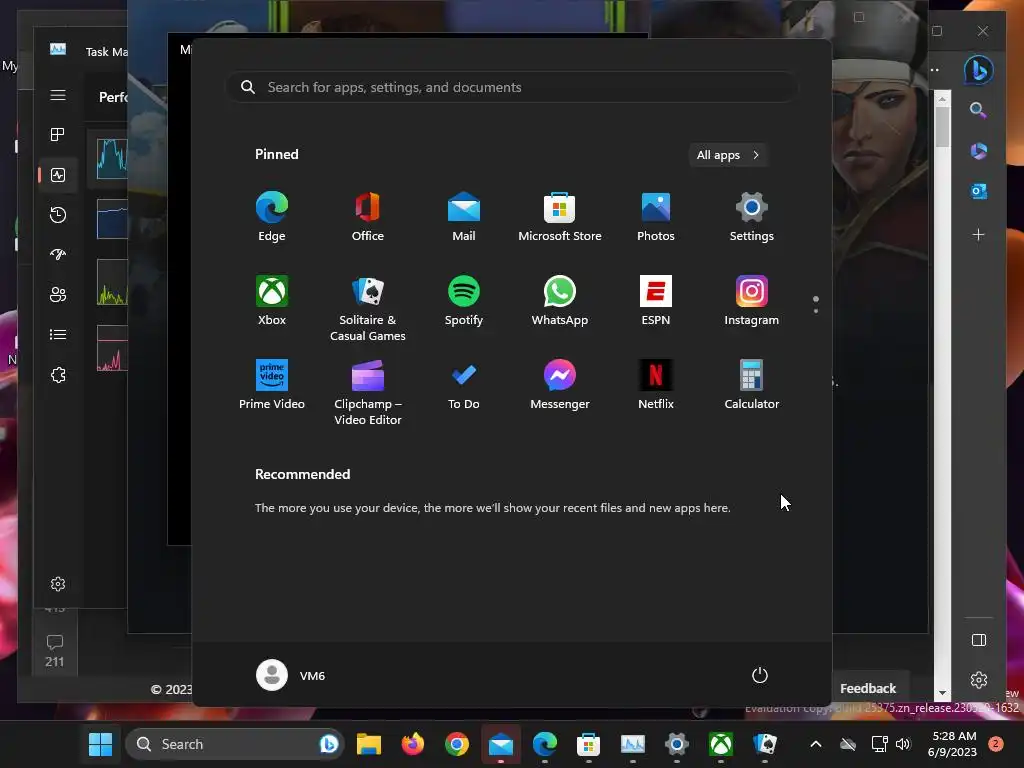This screenshot has height=768, width=1024.
Task: Open the Calculator app
Action: pos(752,385)
